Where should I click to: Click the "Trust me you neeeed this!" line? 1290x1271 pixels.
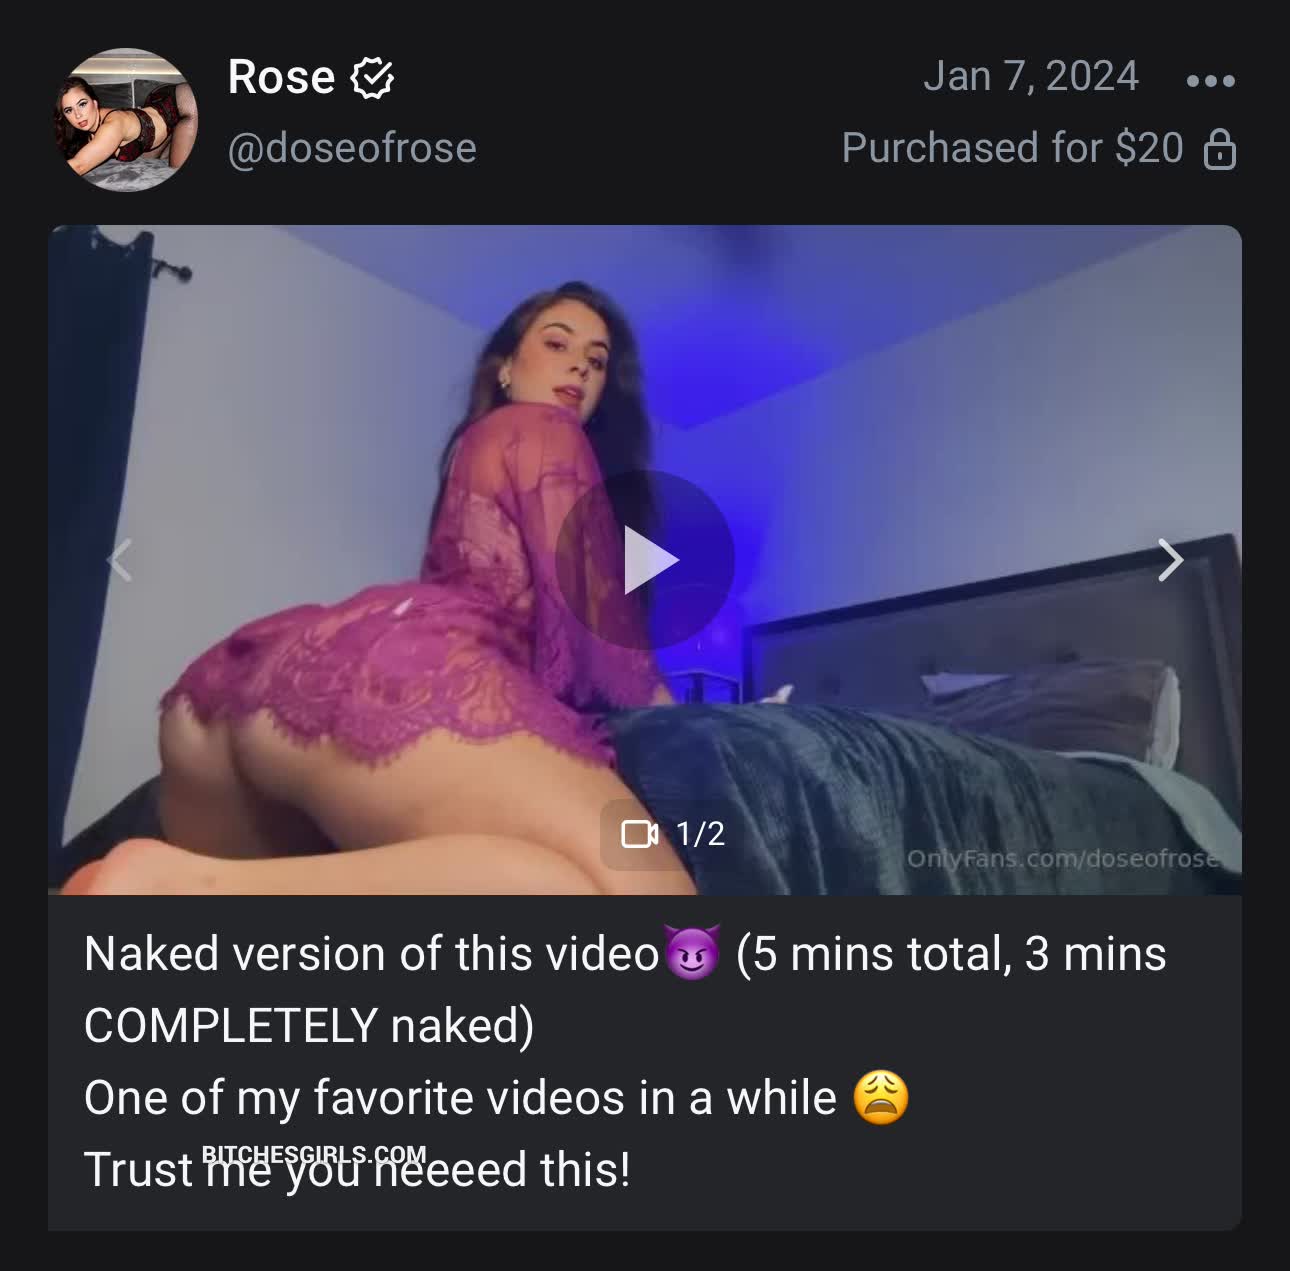pos(357,1170)
